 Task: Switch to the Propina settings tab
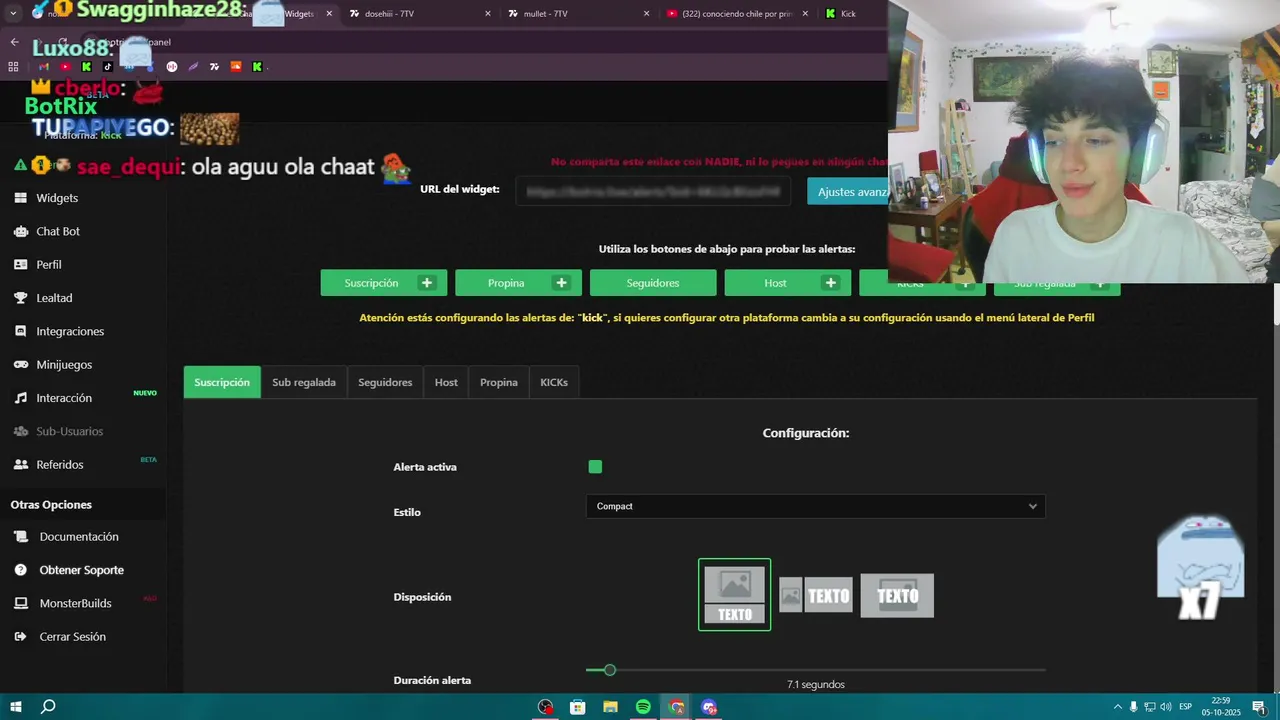pyautogui.click(x=498, y=382)
